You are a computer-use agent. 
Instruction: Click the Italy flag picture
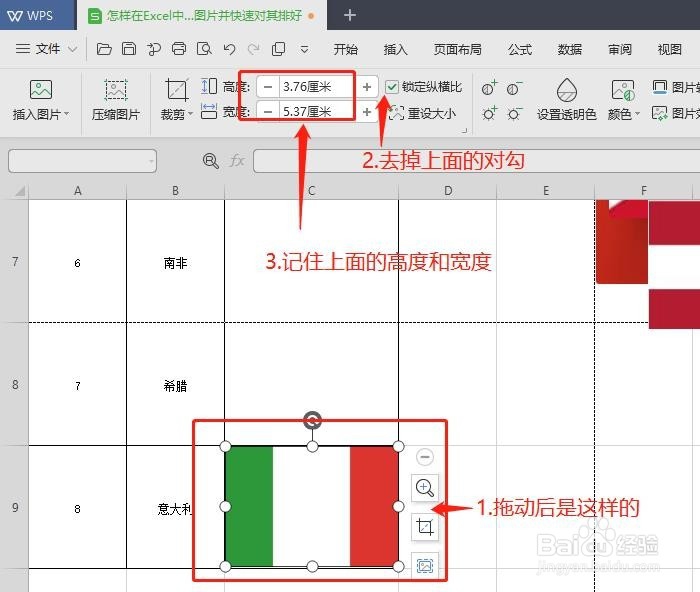coord(312,506)
